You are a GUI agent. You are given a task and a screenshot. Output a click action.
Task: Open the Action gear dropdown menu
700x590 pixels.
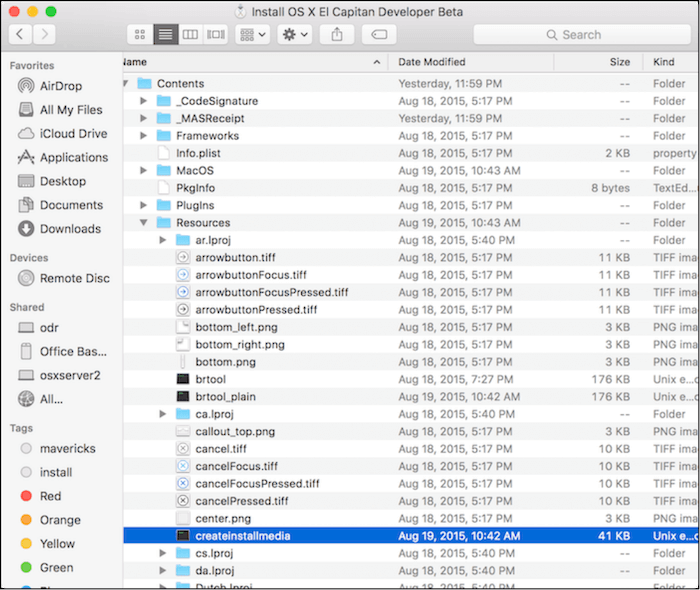(295, 34)
